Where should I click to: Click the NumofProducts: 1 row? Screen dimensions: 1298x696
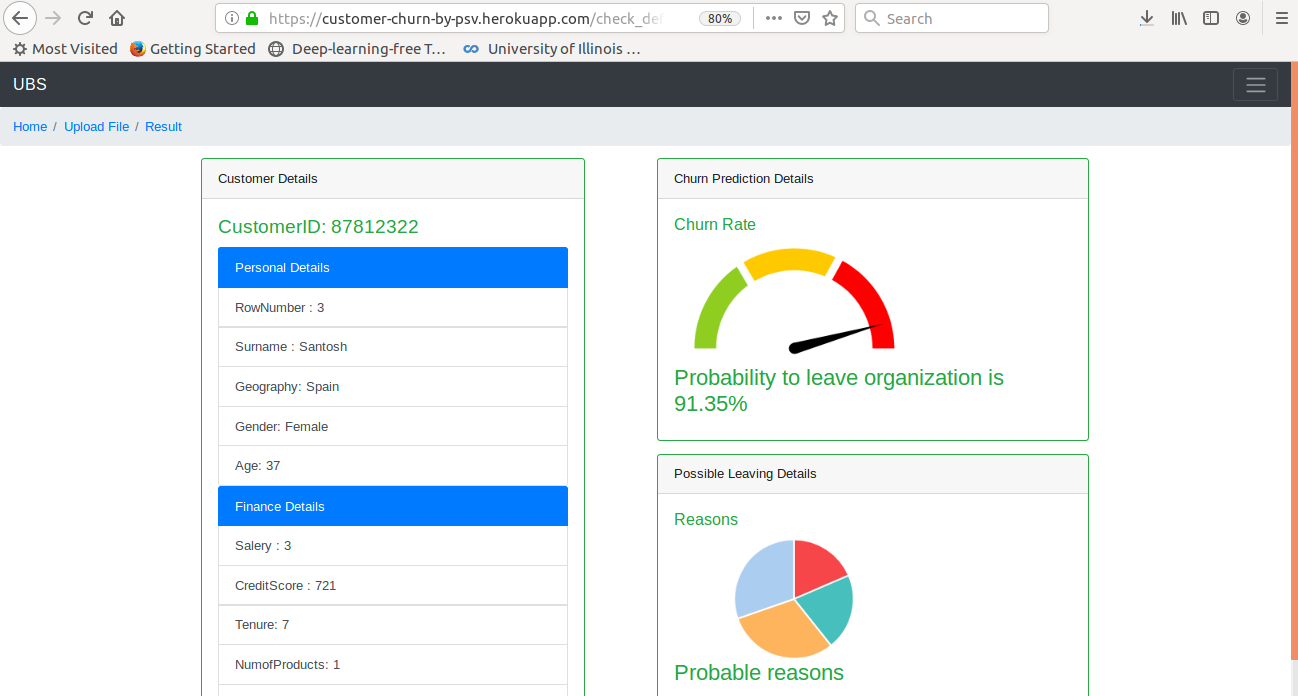tap(393, 665)
